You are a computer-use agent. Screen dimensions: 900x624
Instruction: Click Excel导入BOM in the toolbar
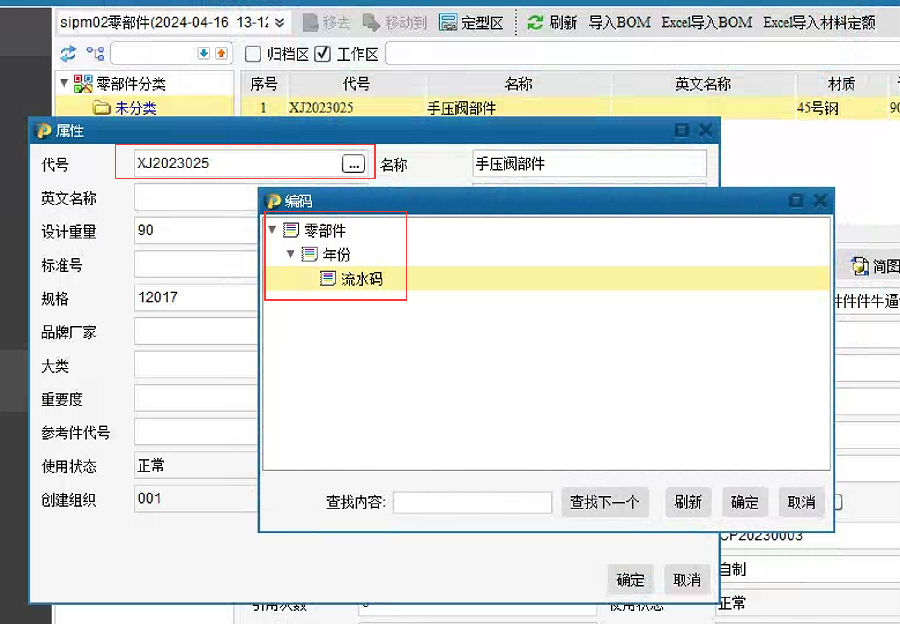click(707, 22)
